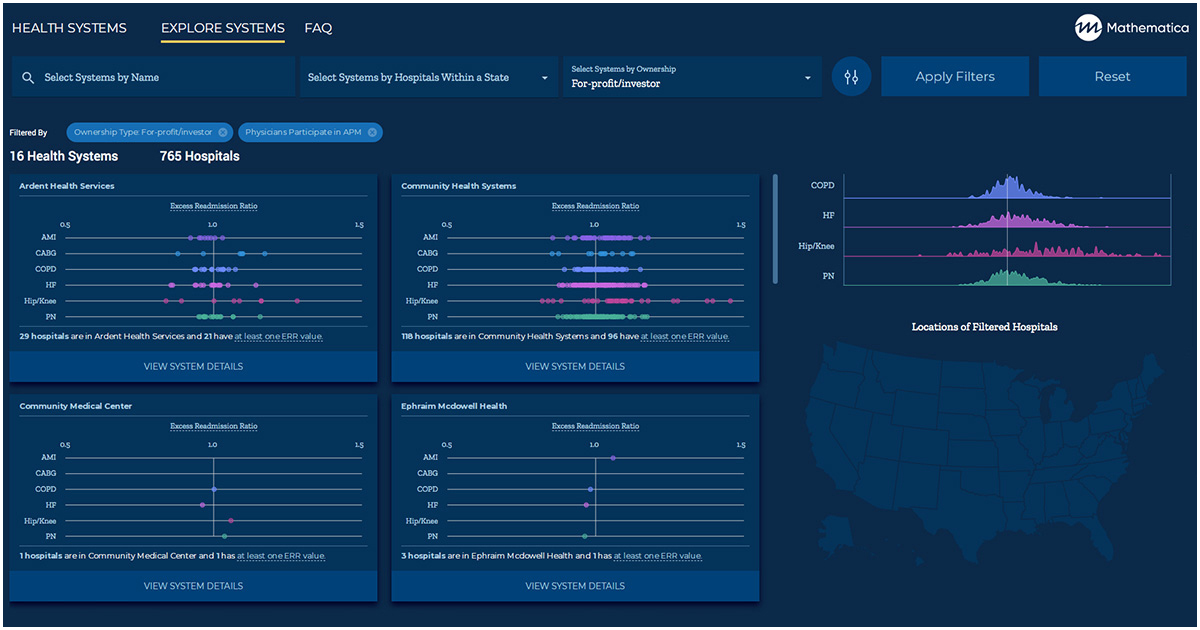
Task: Expand Select Systems by Ownership dropdown
Action: tap(691, 77)
